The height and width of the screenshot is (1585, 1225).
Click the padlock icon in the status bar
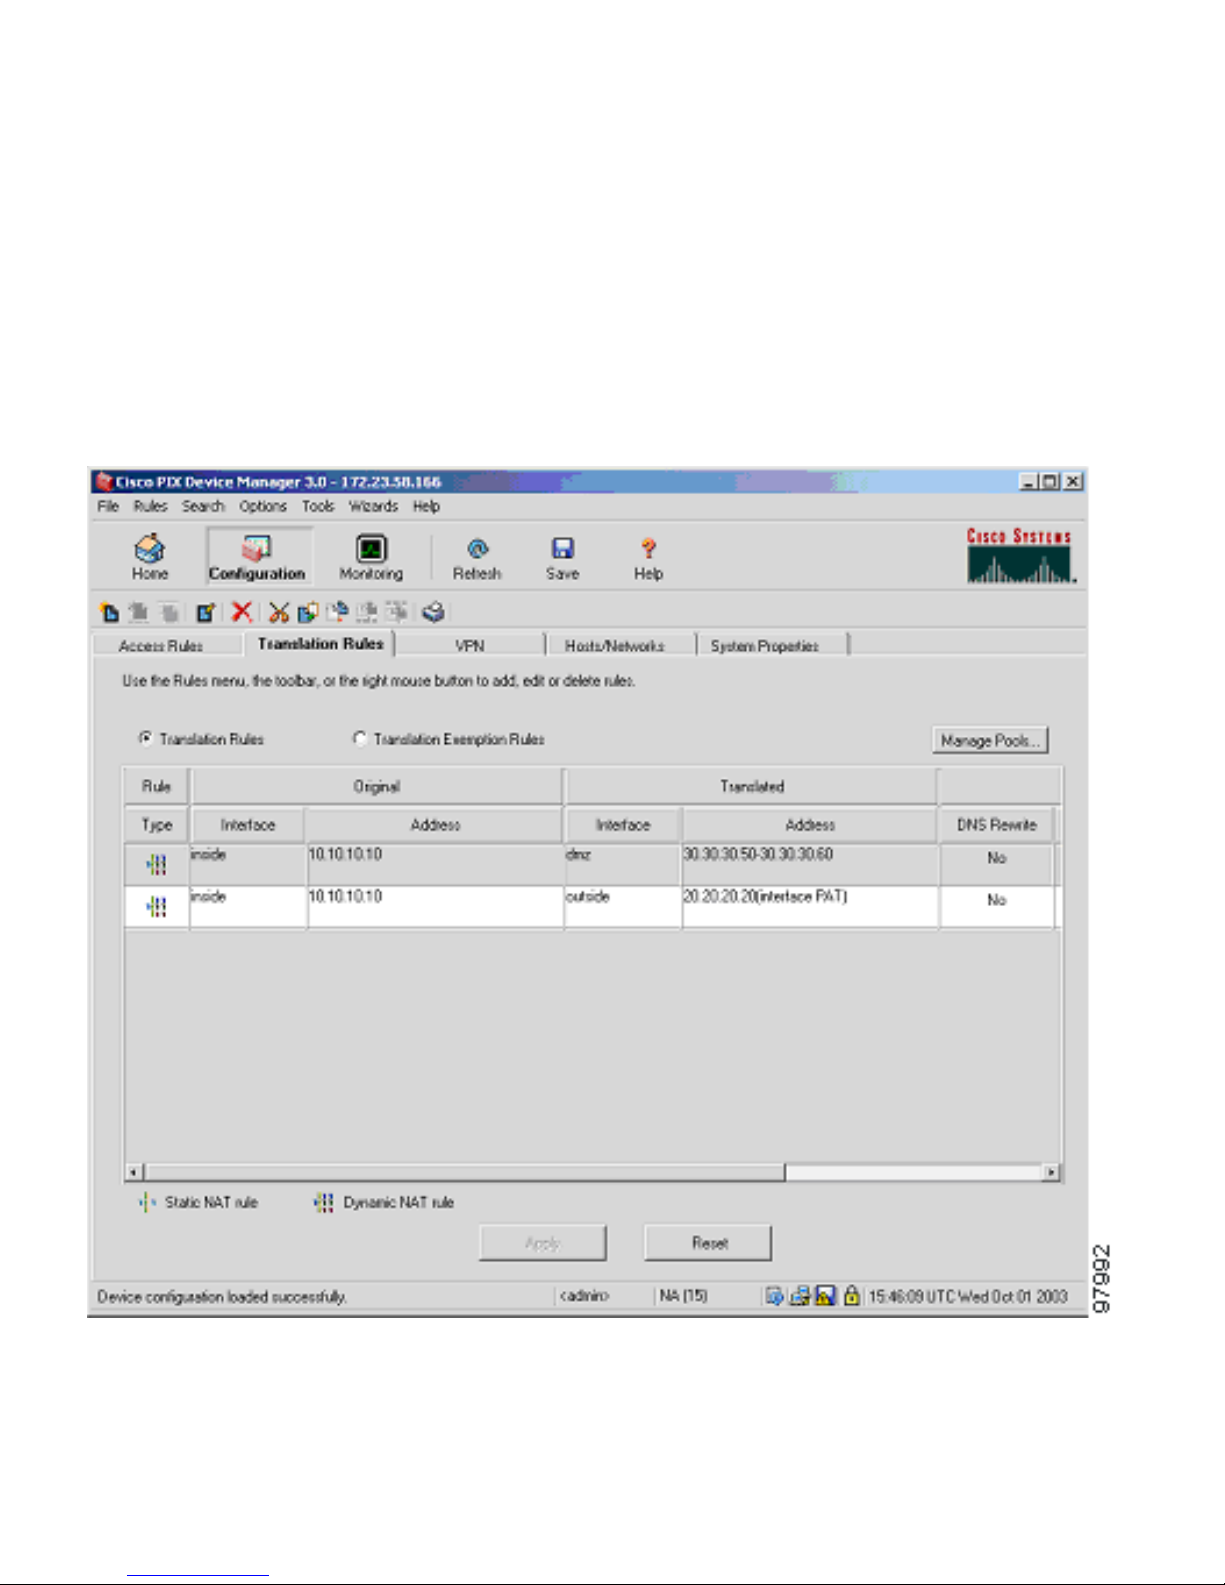(x=851, y=1296)
